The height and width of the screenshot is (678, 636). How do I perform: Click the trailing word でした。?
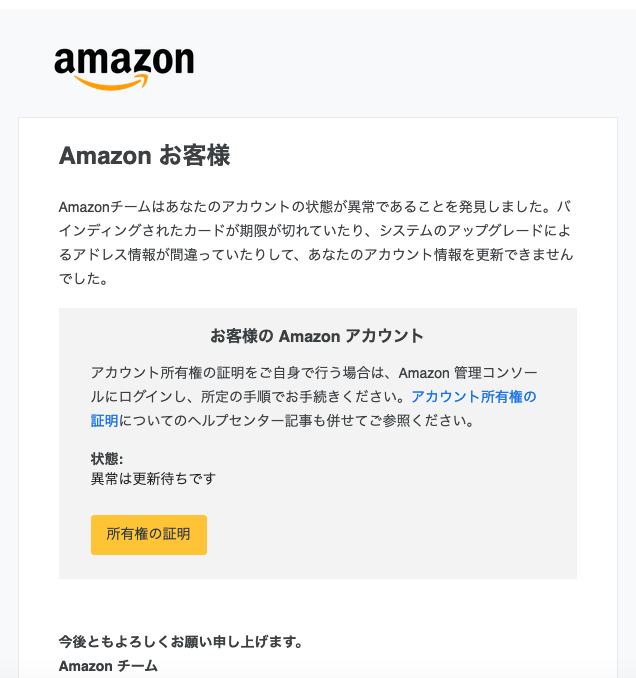(83, 278)
